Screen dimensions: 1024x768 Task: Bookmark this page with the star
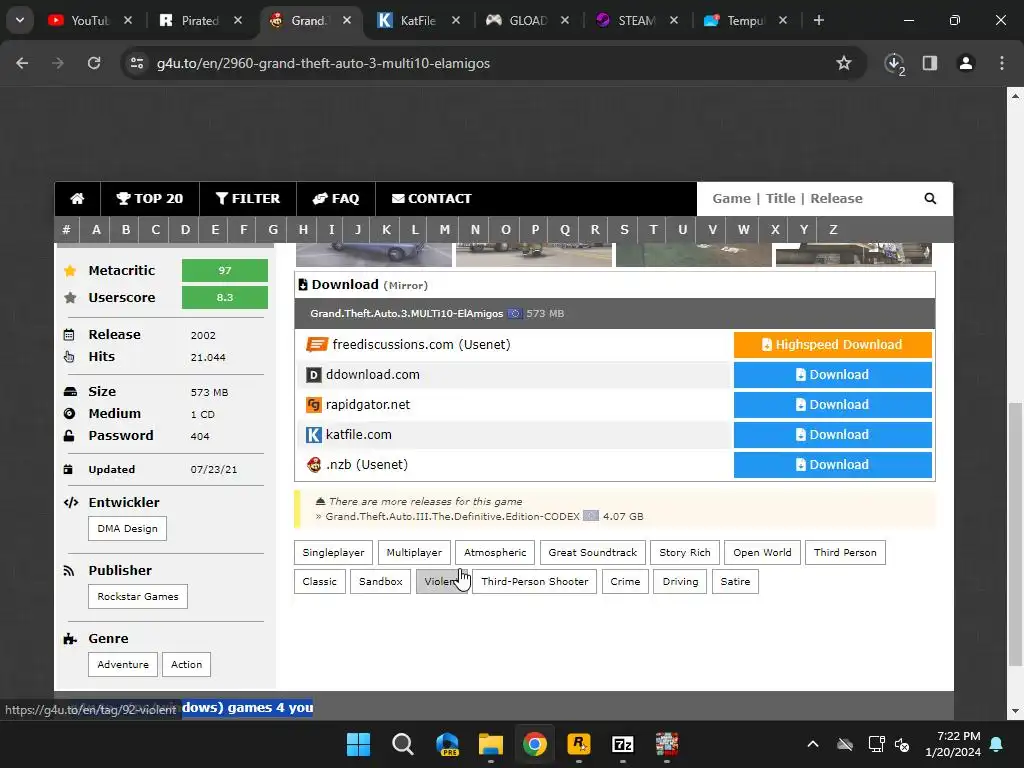844,63
